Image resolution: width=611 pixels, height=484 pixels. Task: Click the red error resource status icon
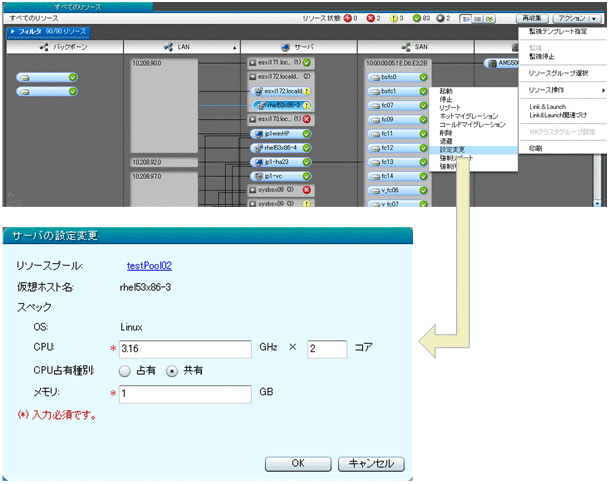(x=373, y=18)
